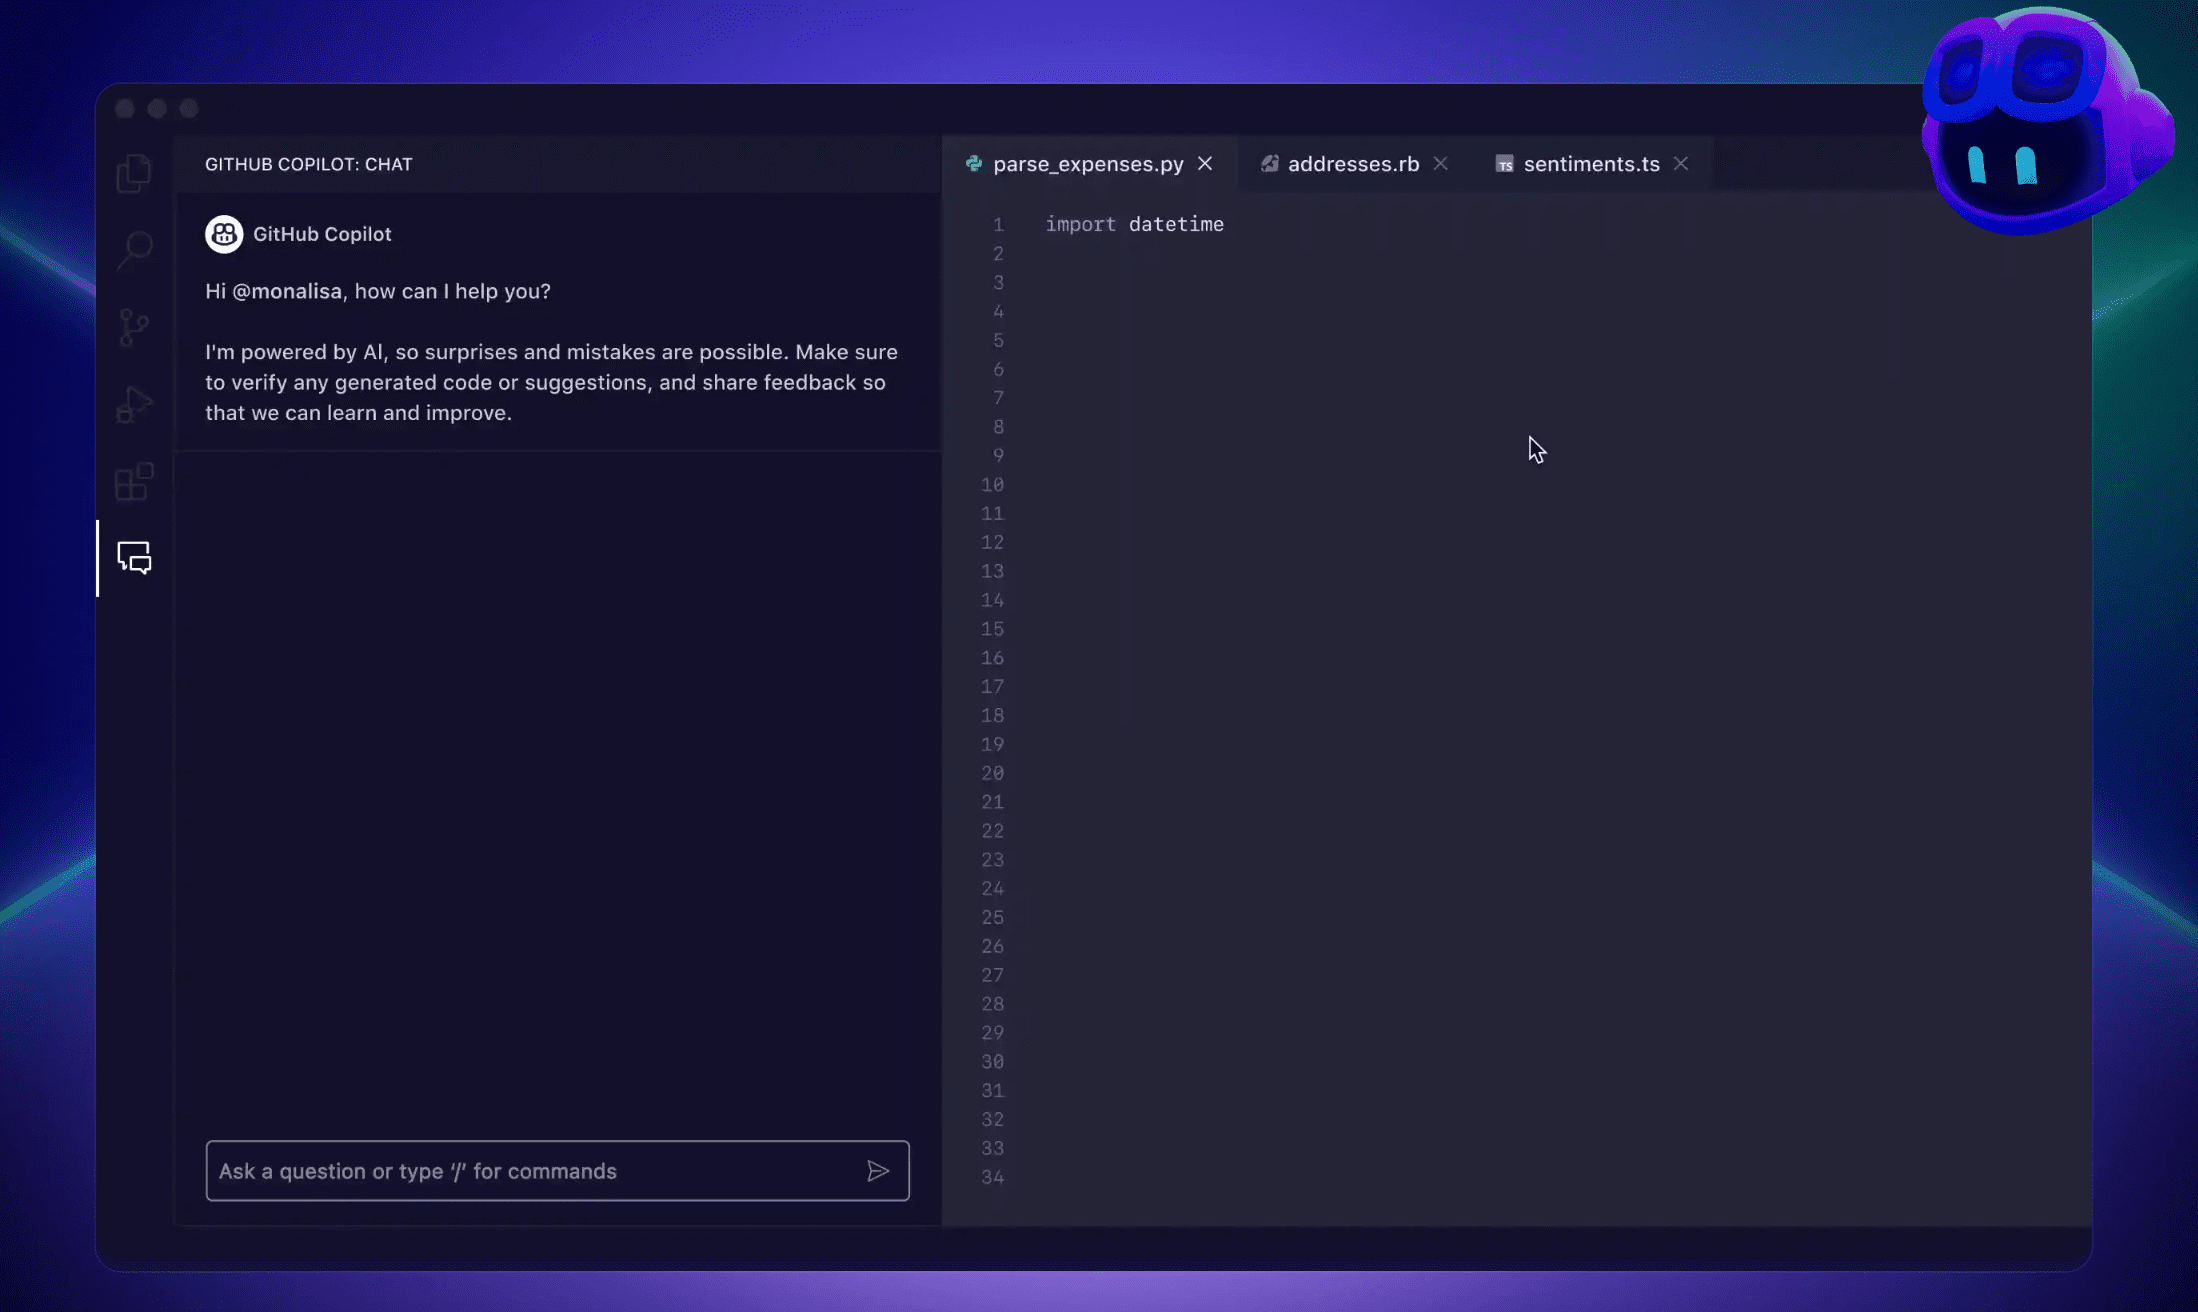Viewport: 2198px width, 1312px height.
Task: Switch to the parse_expenses.py tab
Action: [1088, 164]
